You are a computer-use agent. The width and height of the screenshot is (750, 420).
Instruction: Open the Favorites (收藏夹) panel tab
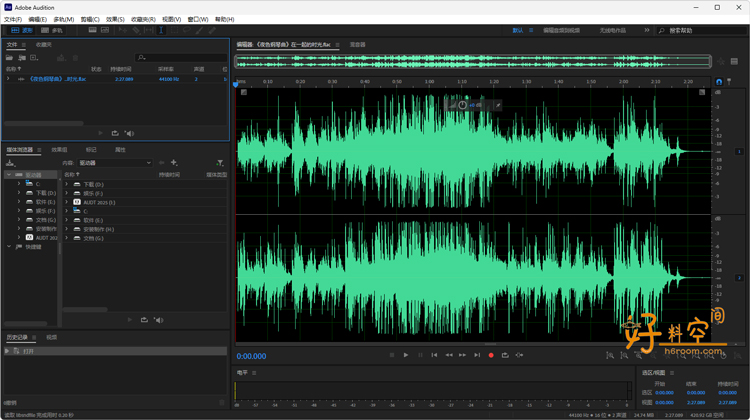pyautogui.click(x=44, y=44)
